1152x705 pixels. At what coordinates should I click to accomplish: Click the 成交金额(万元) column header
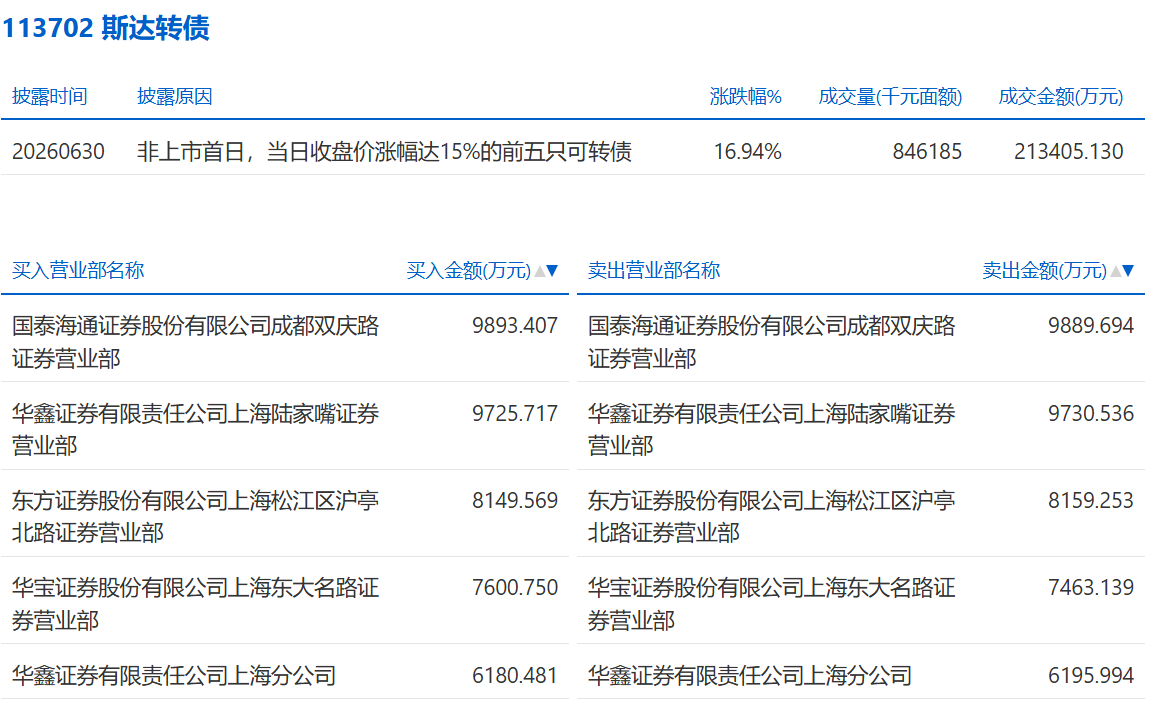pyautogui.click(x=1061, y=96)
